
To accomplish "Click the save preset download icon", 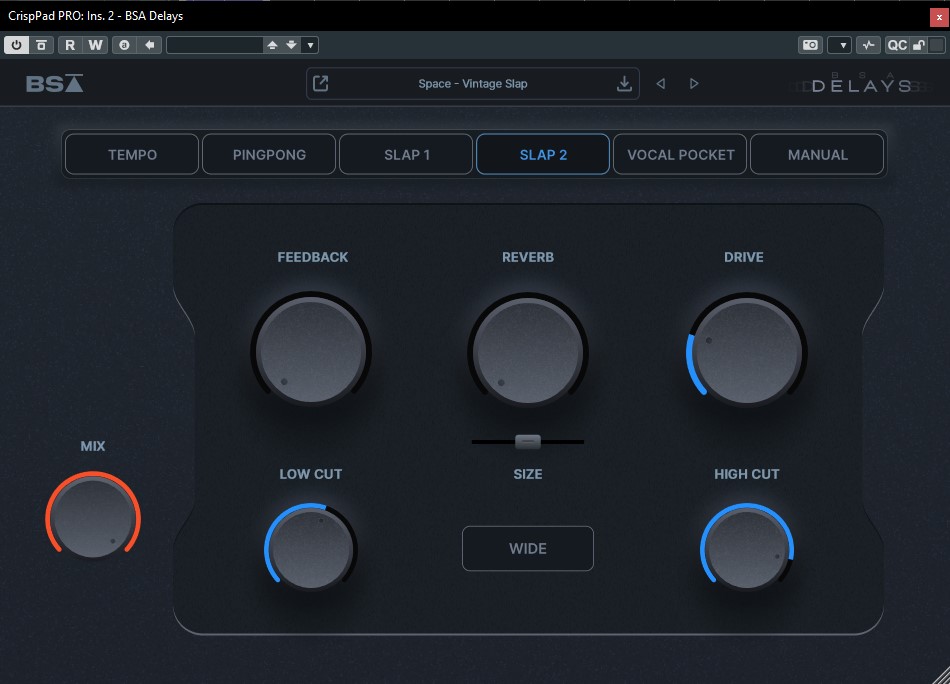I will tap(624, 84).
